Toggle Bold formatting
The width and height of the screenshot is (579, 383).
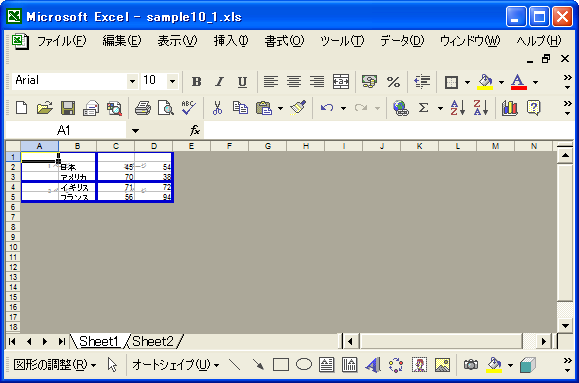tap(196, 82)
